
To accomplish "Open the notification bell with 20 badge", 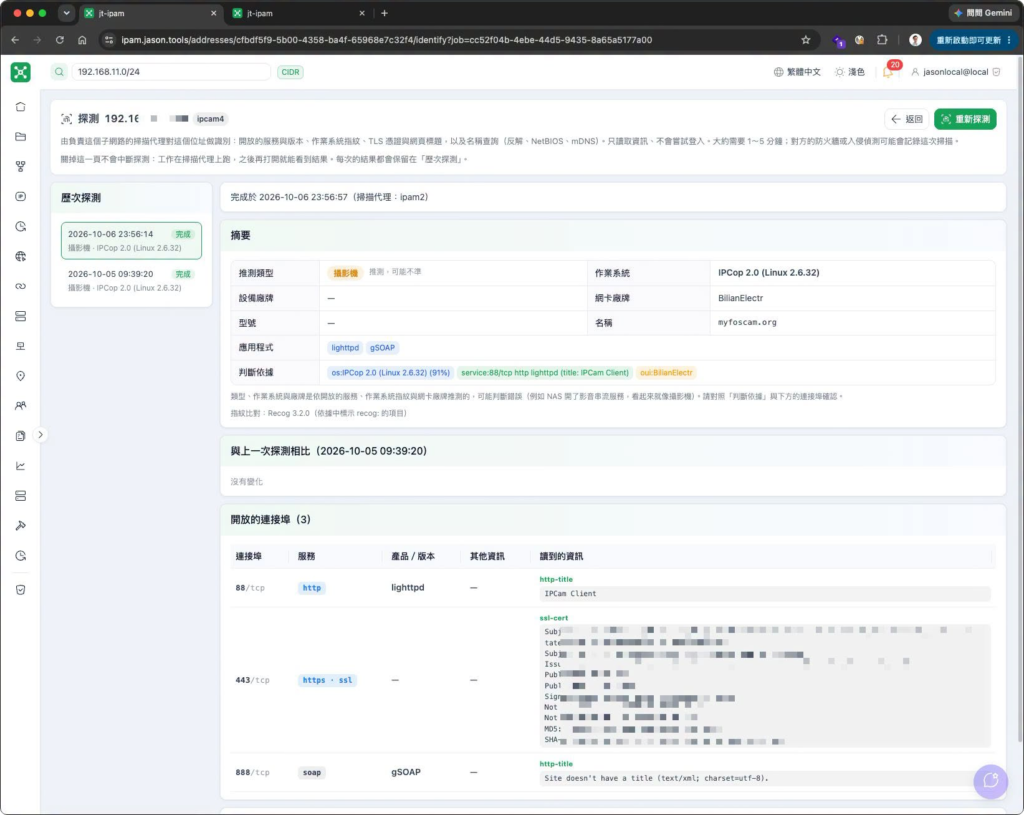I will pos(889,71).
